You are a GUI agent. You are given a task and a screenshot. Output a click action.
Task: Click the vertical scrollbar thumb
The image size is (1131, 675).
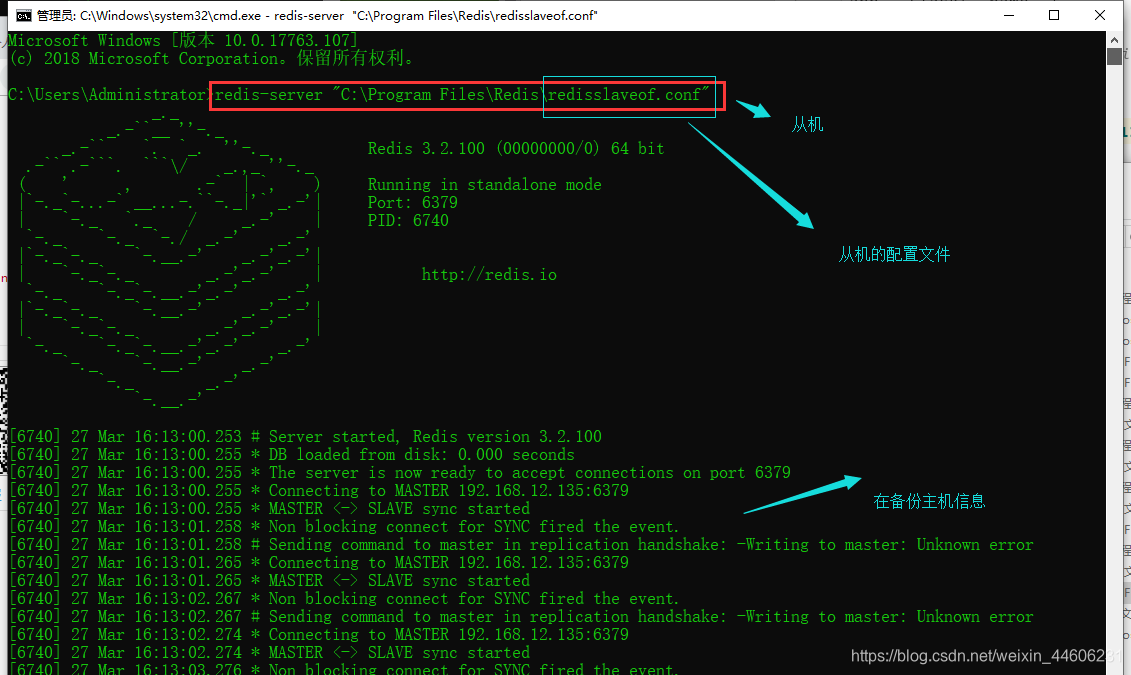[1114, 56]
